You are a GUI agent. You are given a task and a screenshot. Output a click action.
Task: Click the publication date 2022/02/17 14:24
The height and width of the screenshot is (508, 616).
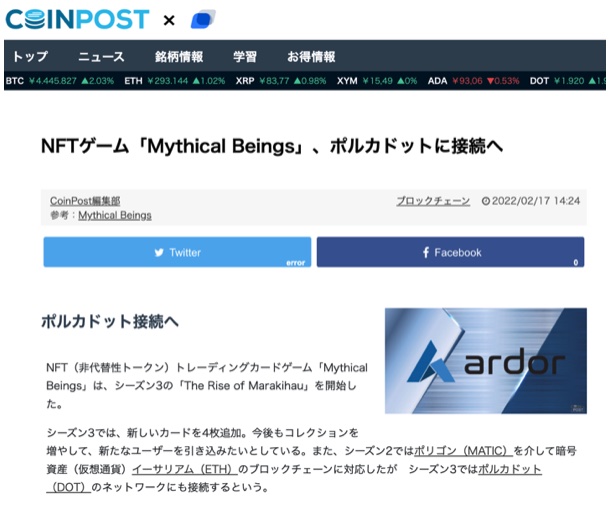(x=536, y=201)
